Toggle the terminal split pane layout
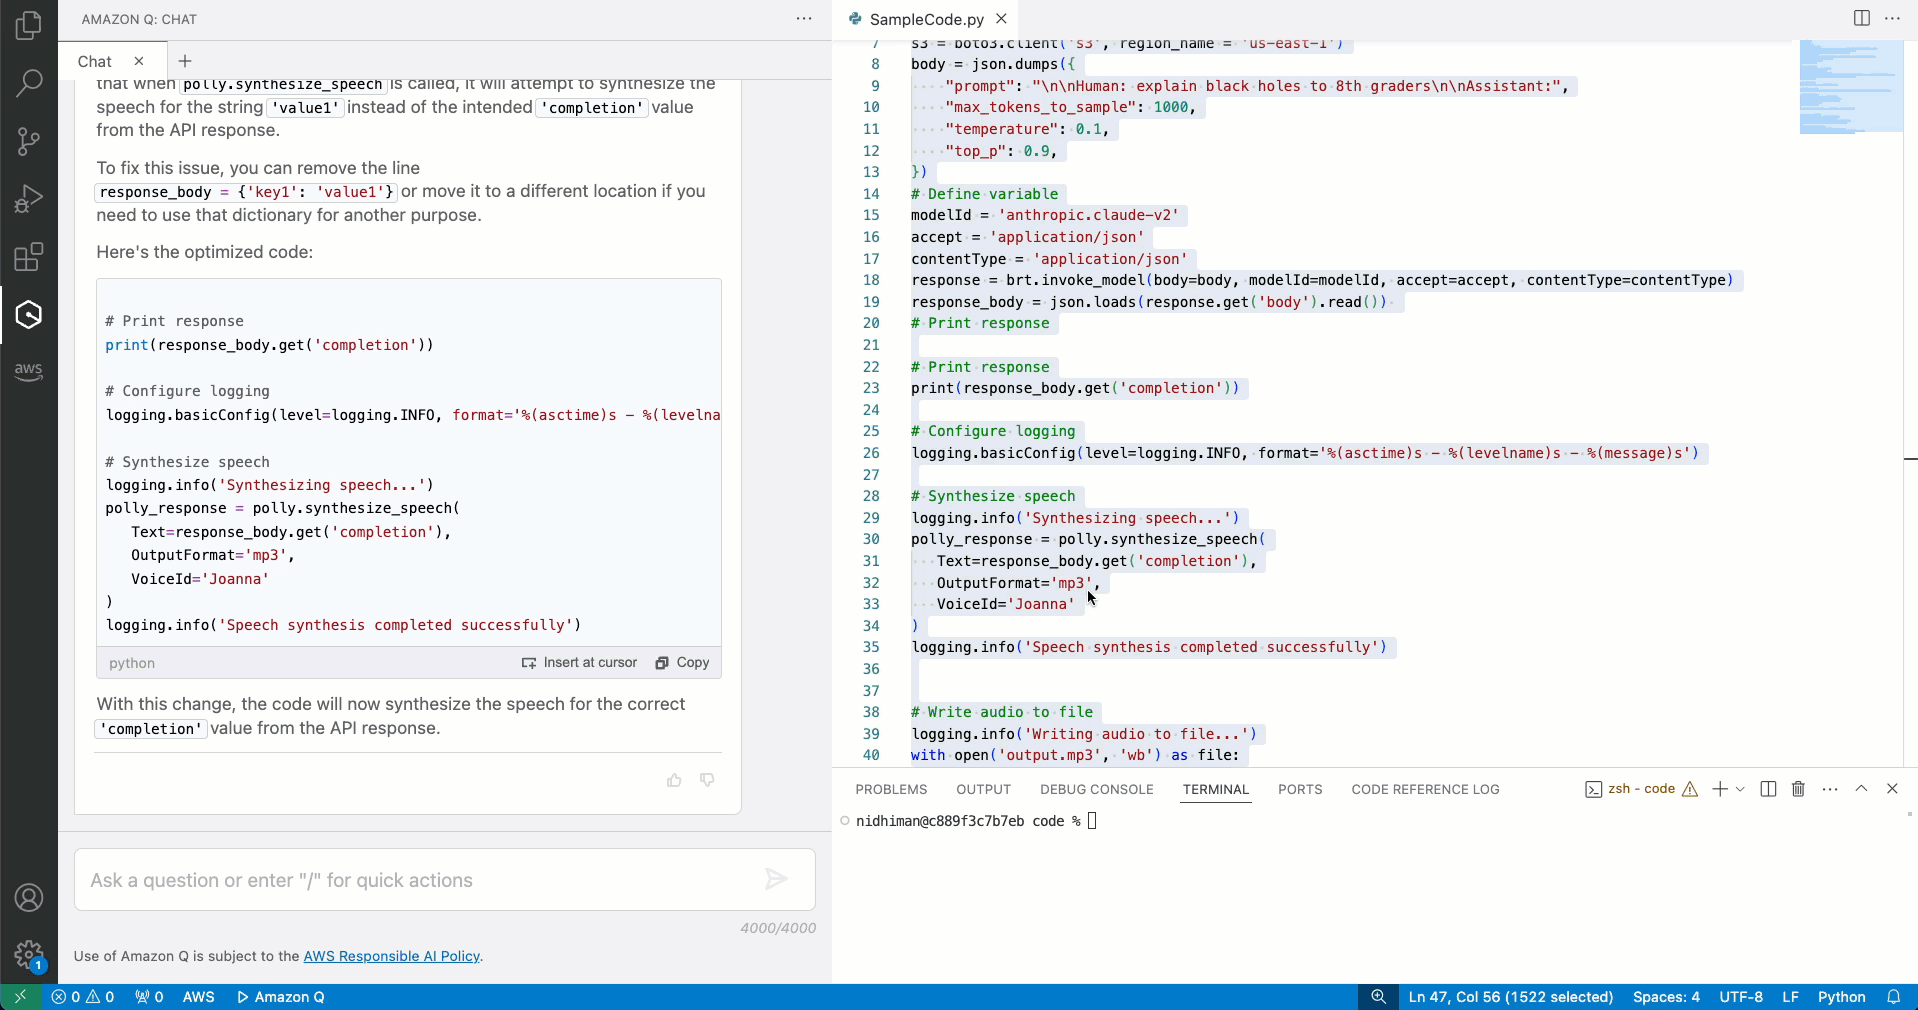Screen dimensions: 1918x1010 (1768, 789)
